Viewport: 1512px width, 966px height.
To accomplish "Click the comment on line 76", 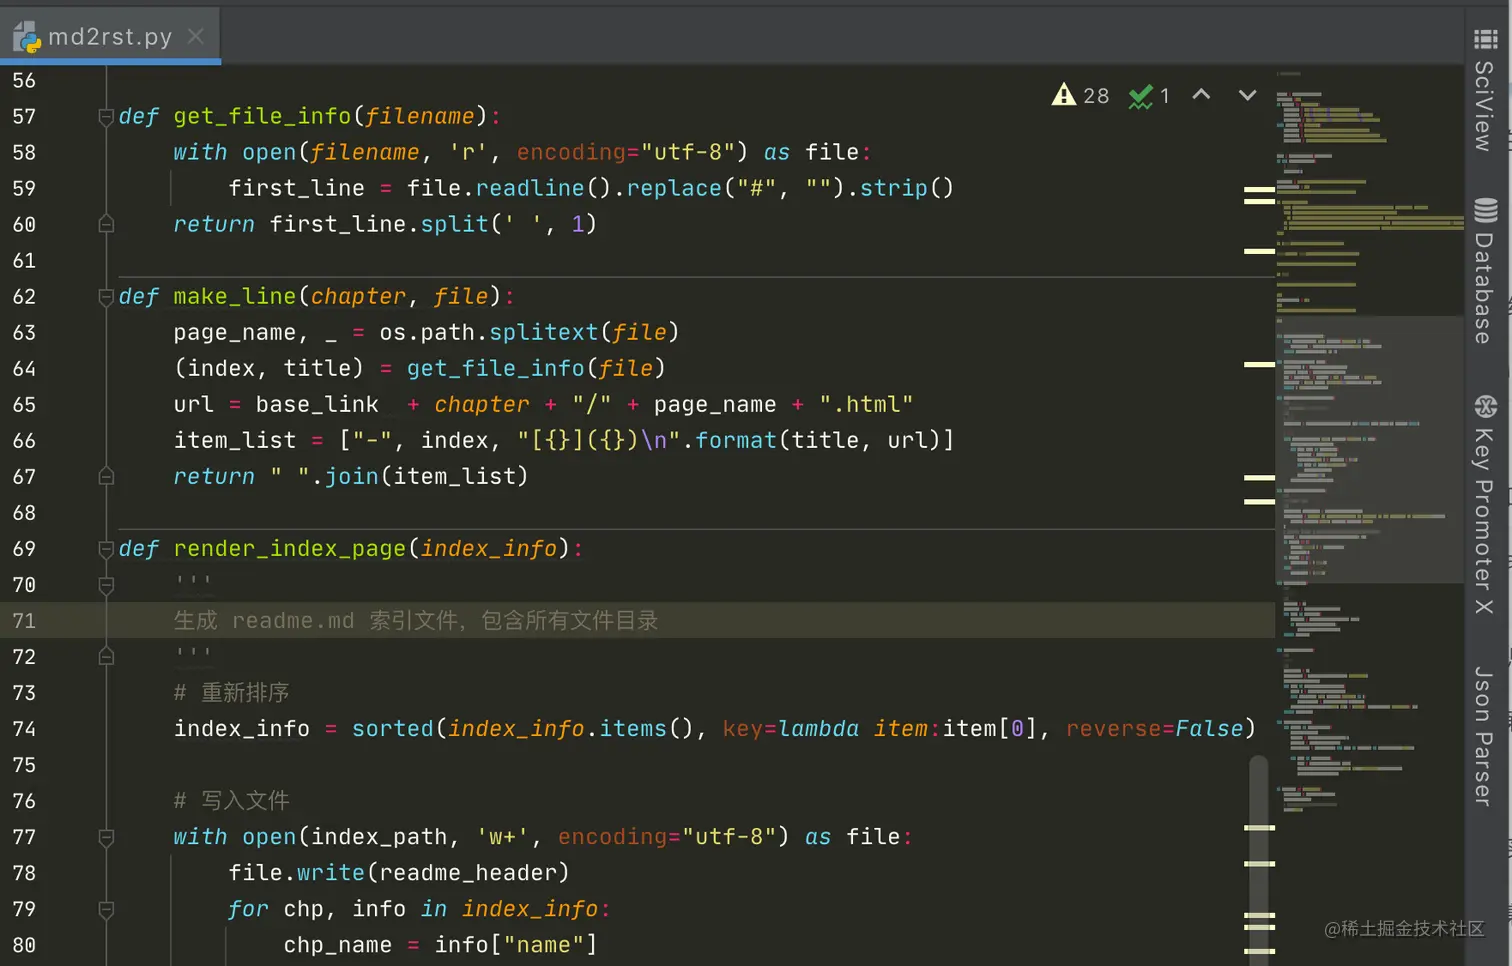I will (x=231, y=801).
